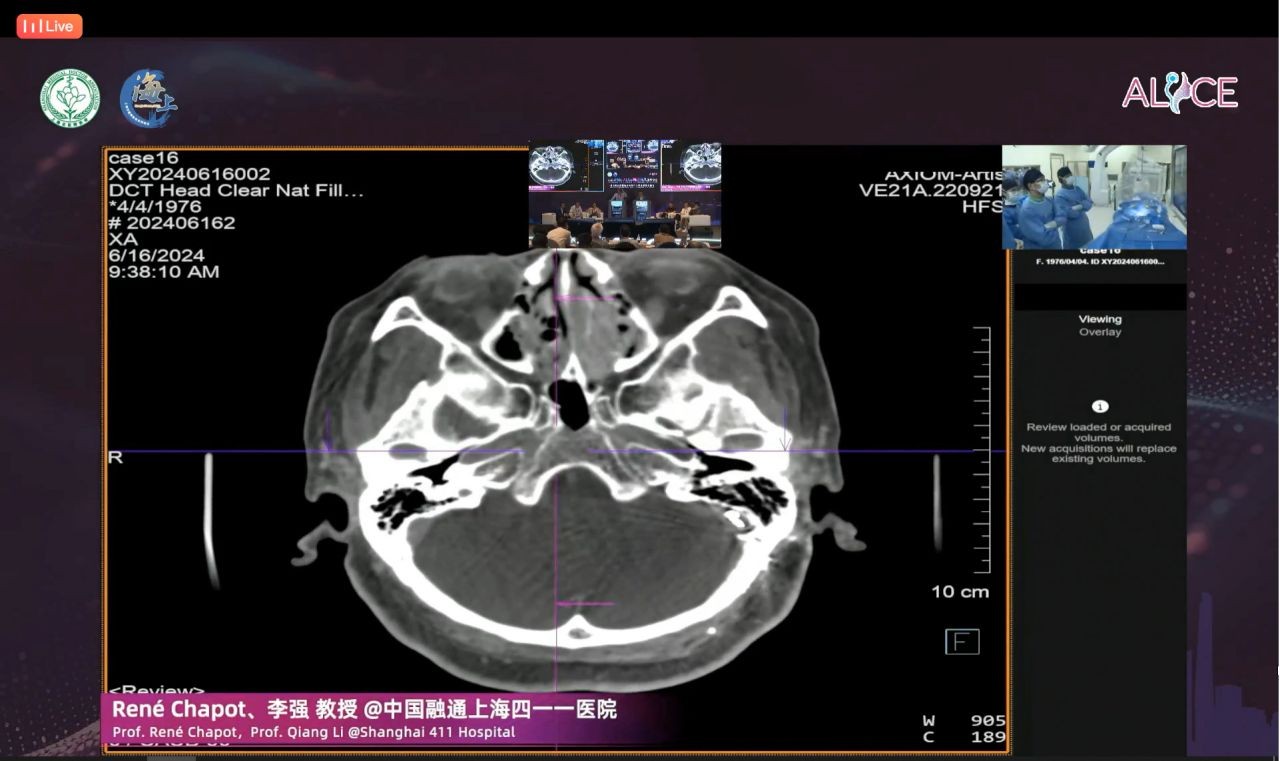This screenshot has height=761, width=1280.
Task: Click the F orientation marker box
Action: click(962, 642)
